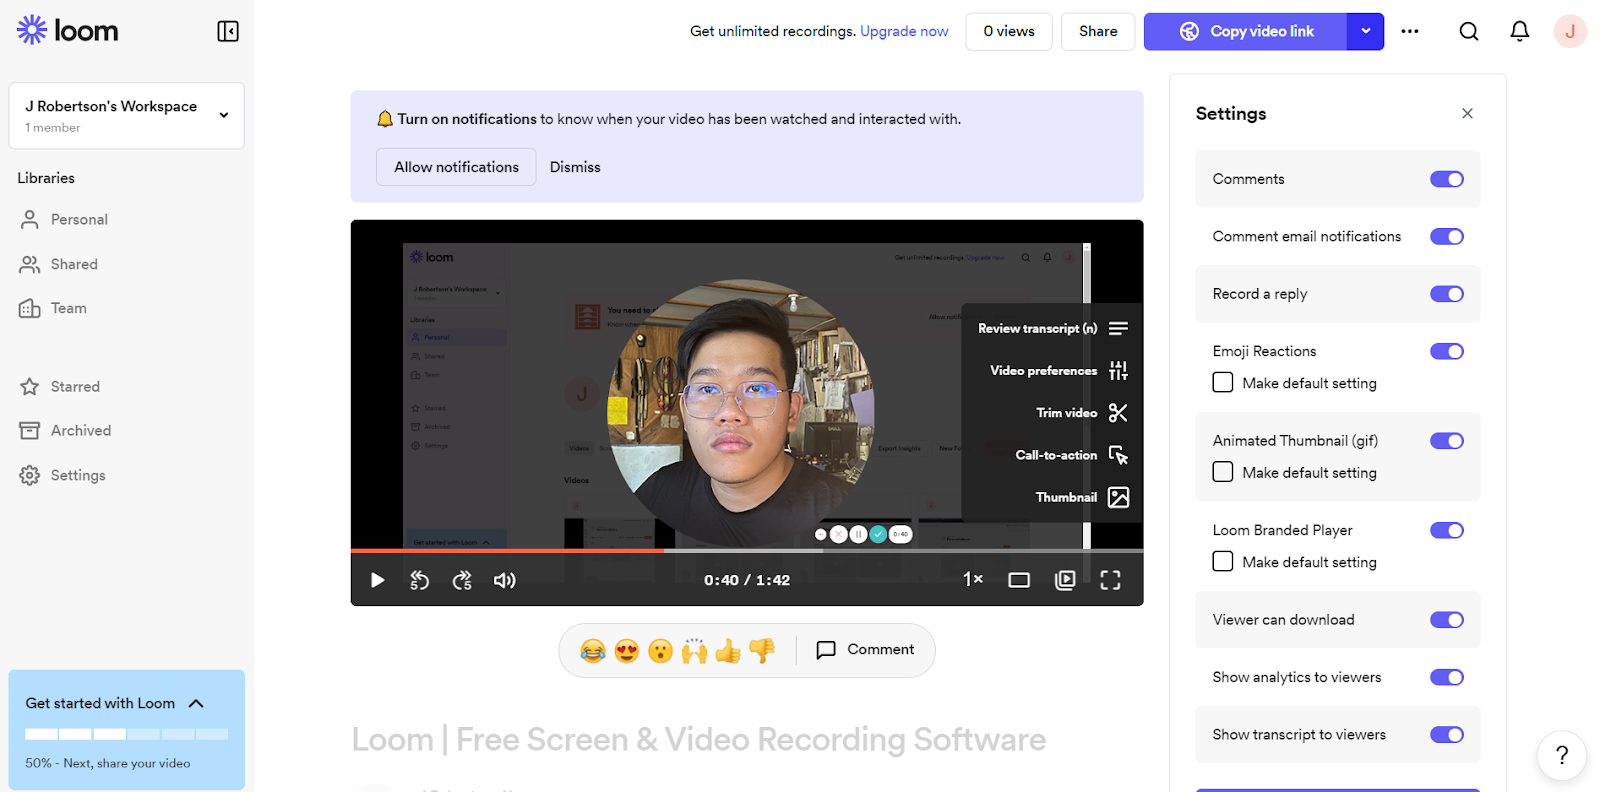
Task: Open picture-in-picture mode
Action: (1065, 580)
